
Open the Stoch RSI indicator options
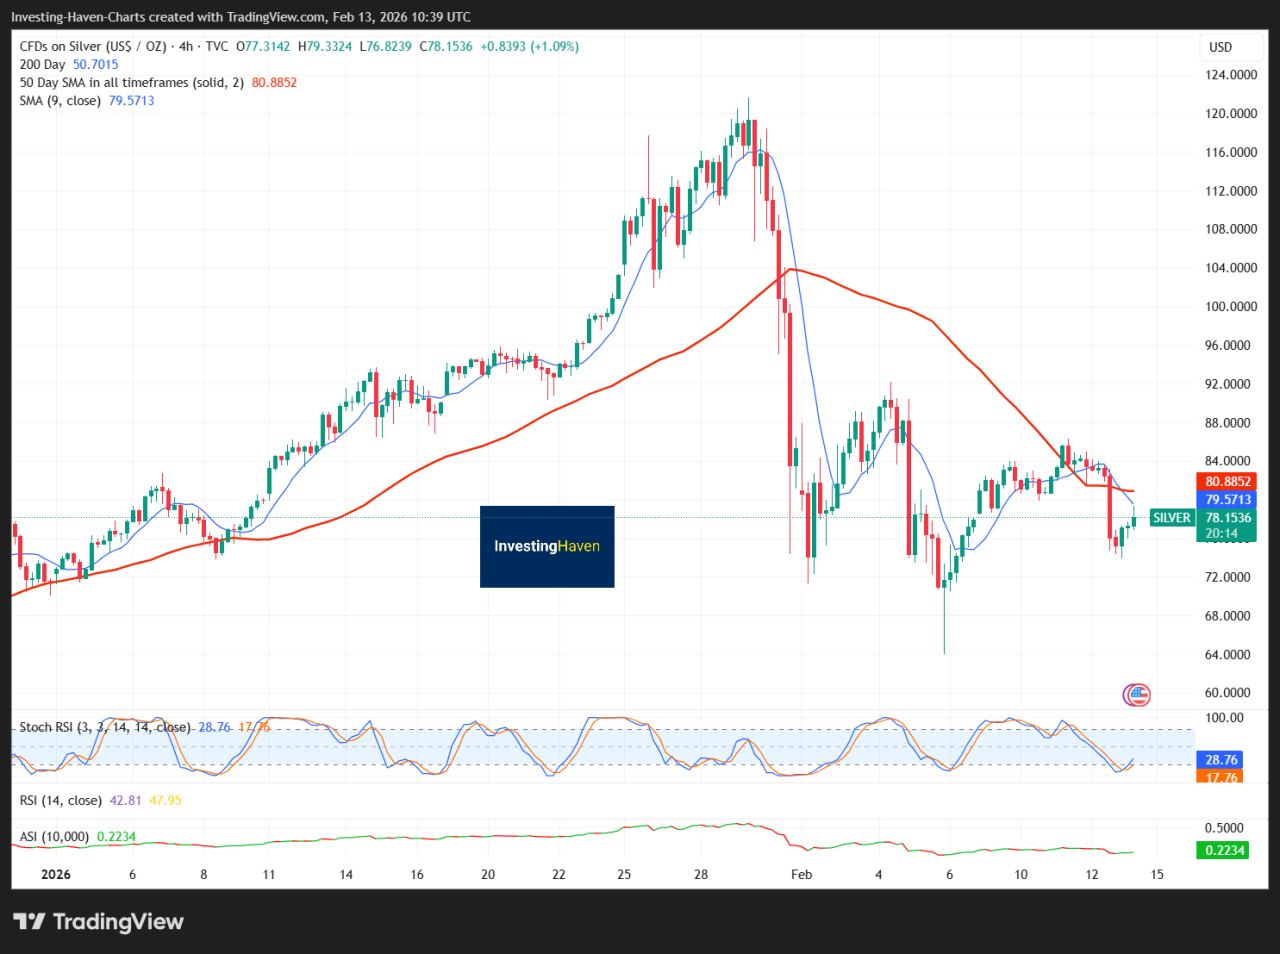coord(100,727)
